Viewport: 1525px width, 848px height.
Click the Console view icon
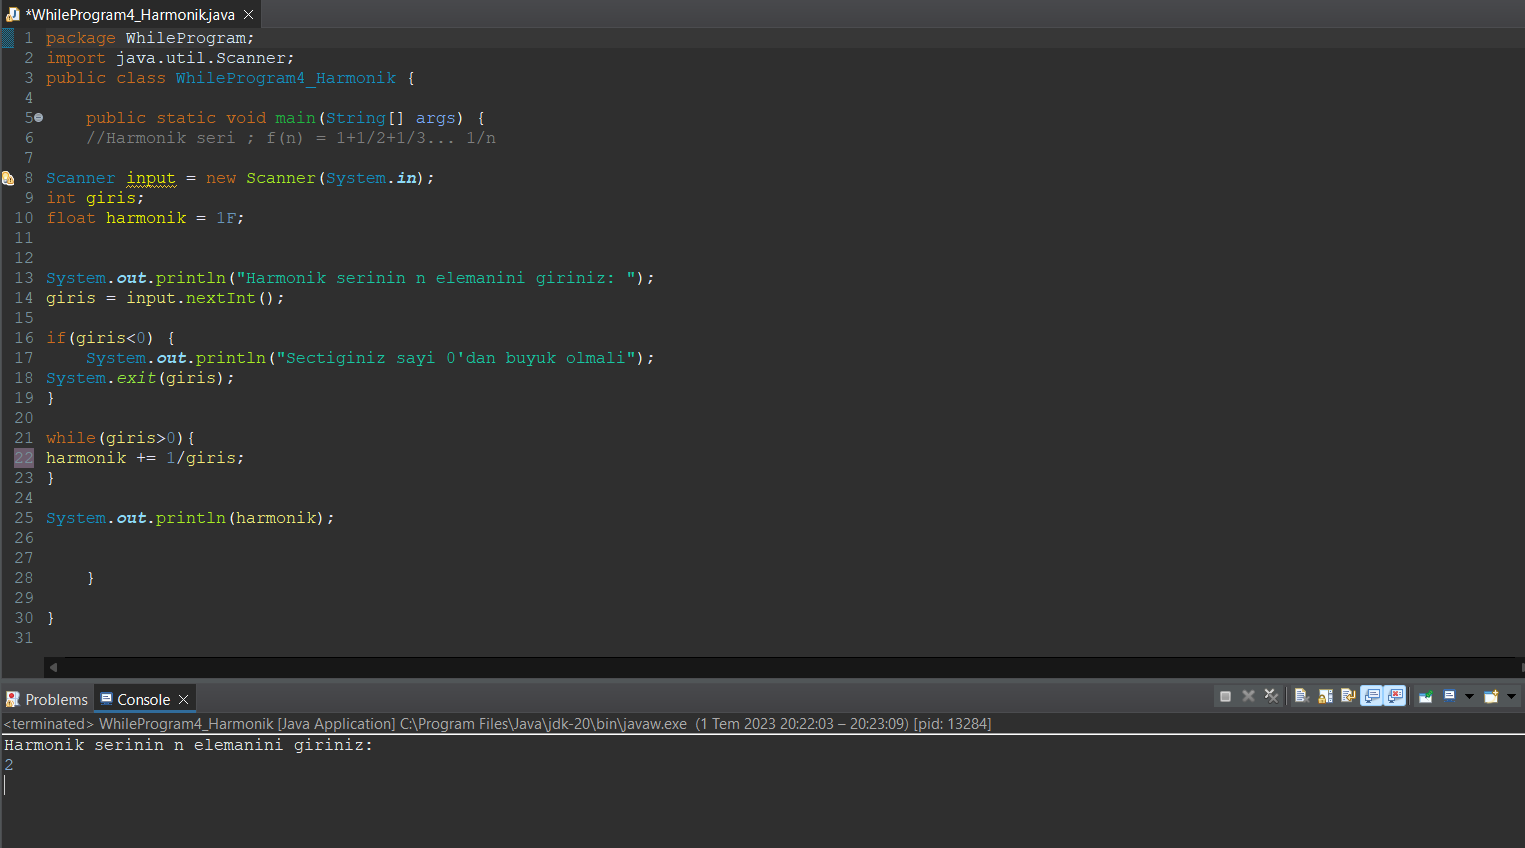click(107, 699)
